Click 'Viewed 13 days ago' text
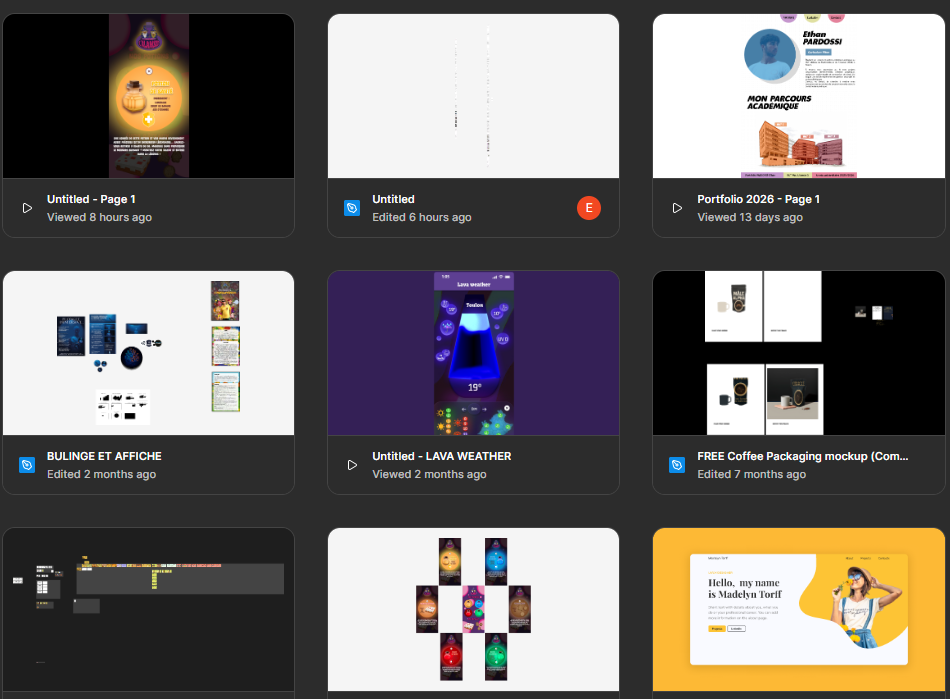Image resolution: width=950 pixels, height=699 pixels. point(750,217)
